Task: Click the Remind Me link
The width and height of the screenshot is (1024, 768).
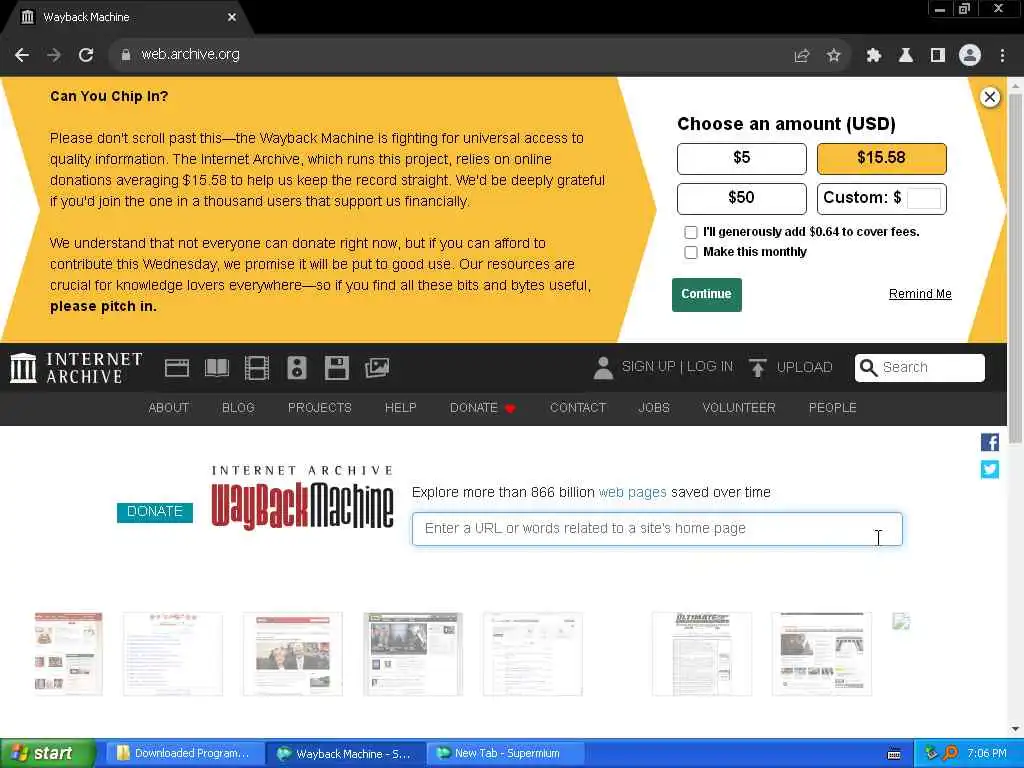Action: (920, 294)
